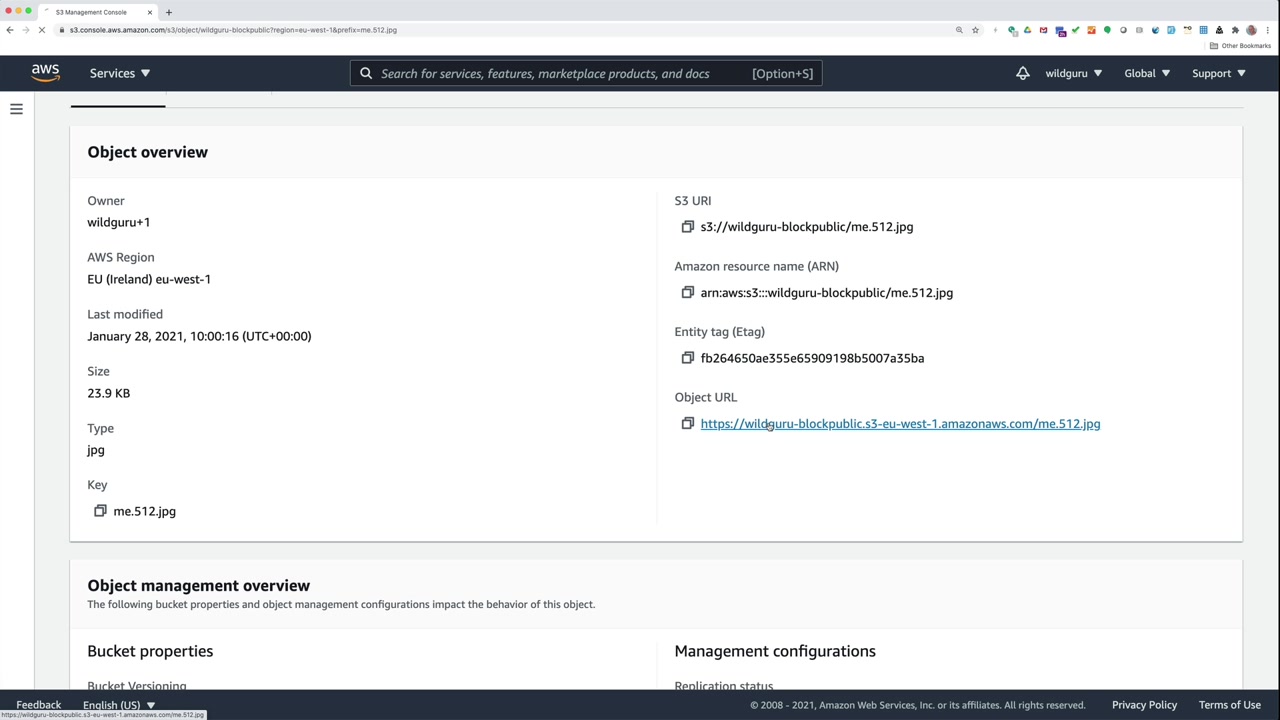Select the S3 URI text s3://wildguru-blockpublic/me.512.jpg
The width and height of the screenshot is (1280, 720).
click(x=807, y=227)
